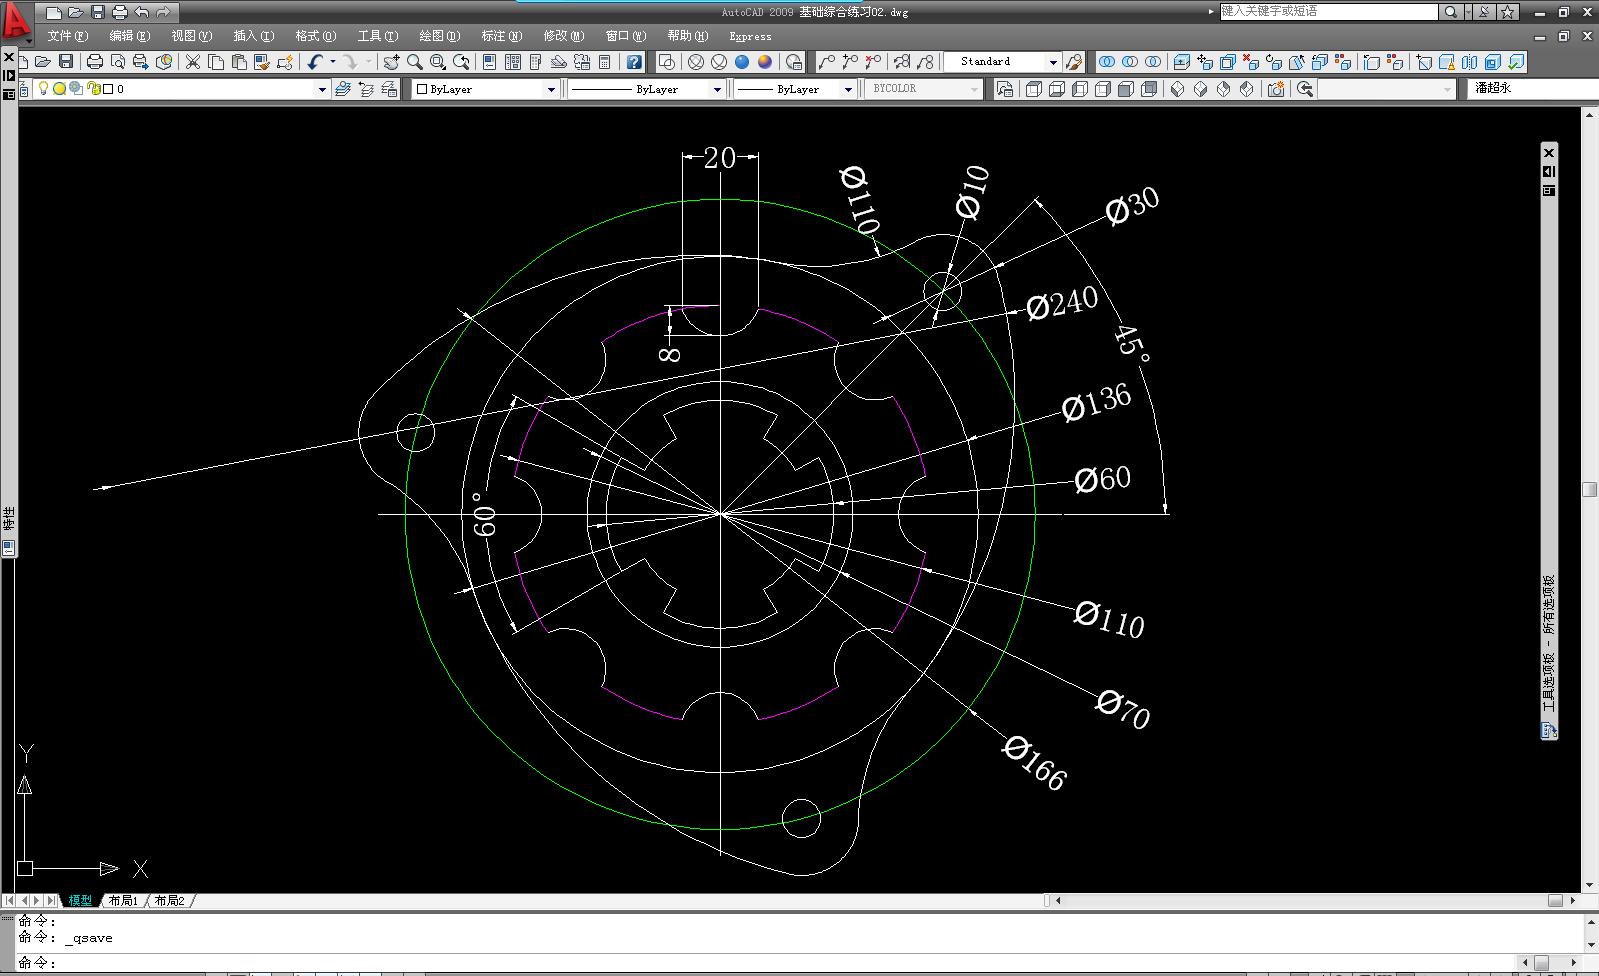Click the ByLayer color swatch box

[422, 89]
